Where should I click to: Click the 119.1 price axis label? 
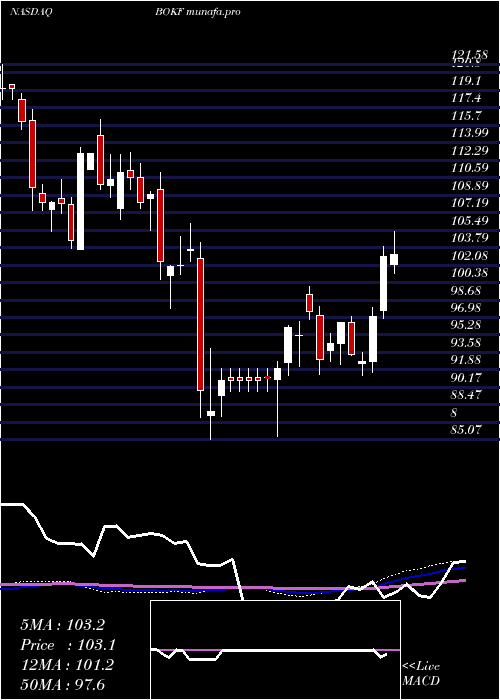tap(466, 81)
